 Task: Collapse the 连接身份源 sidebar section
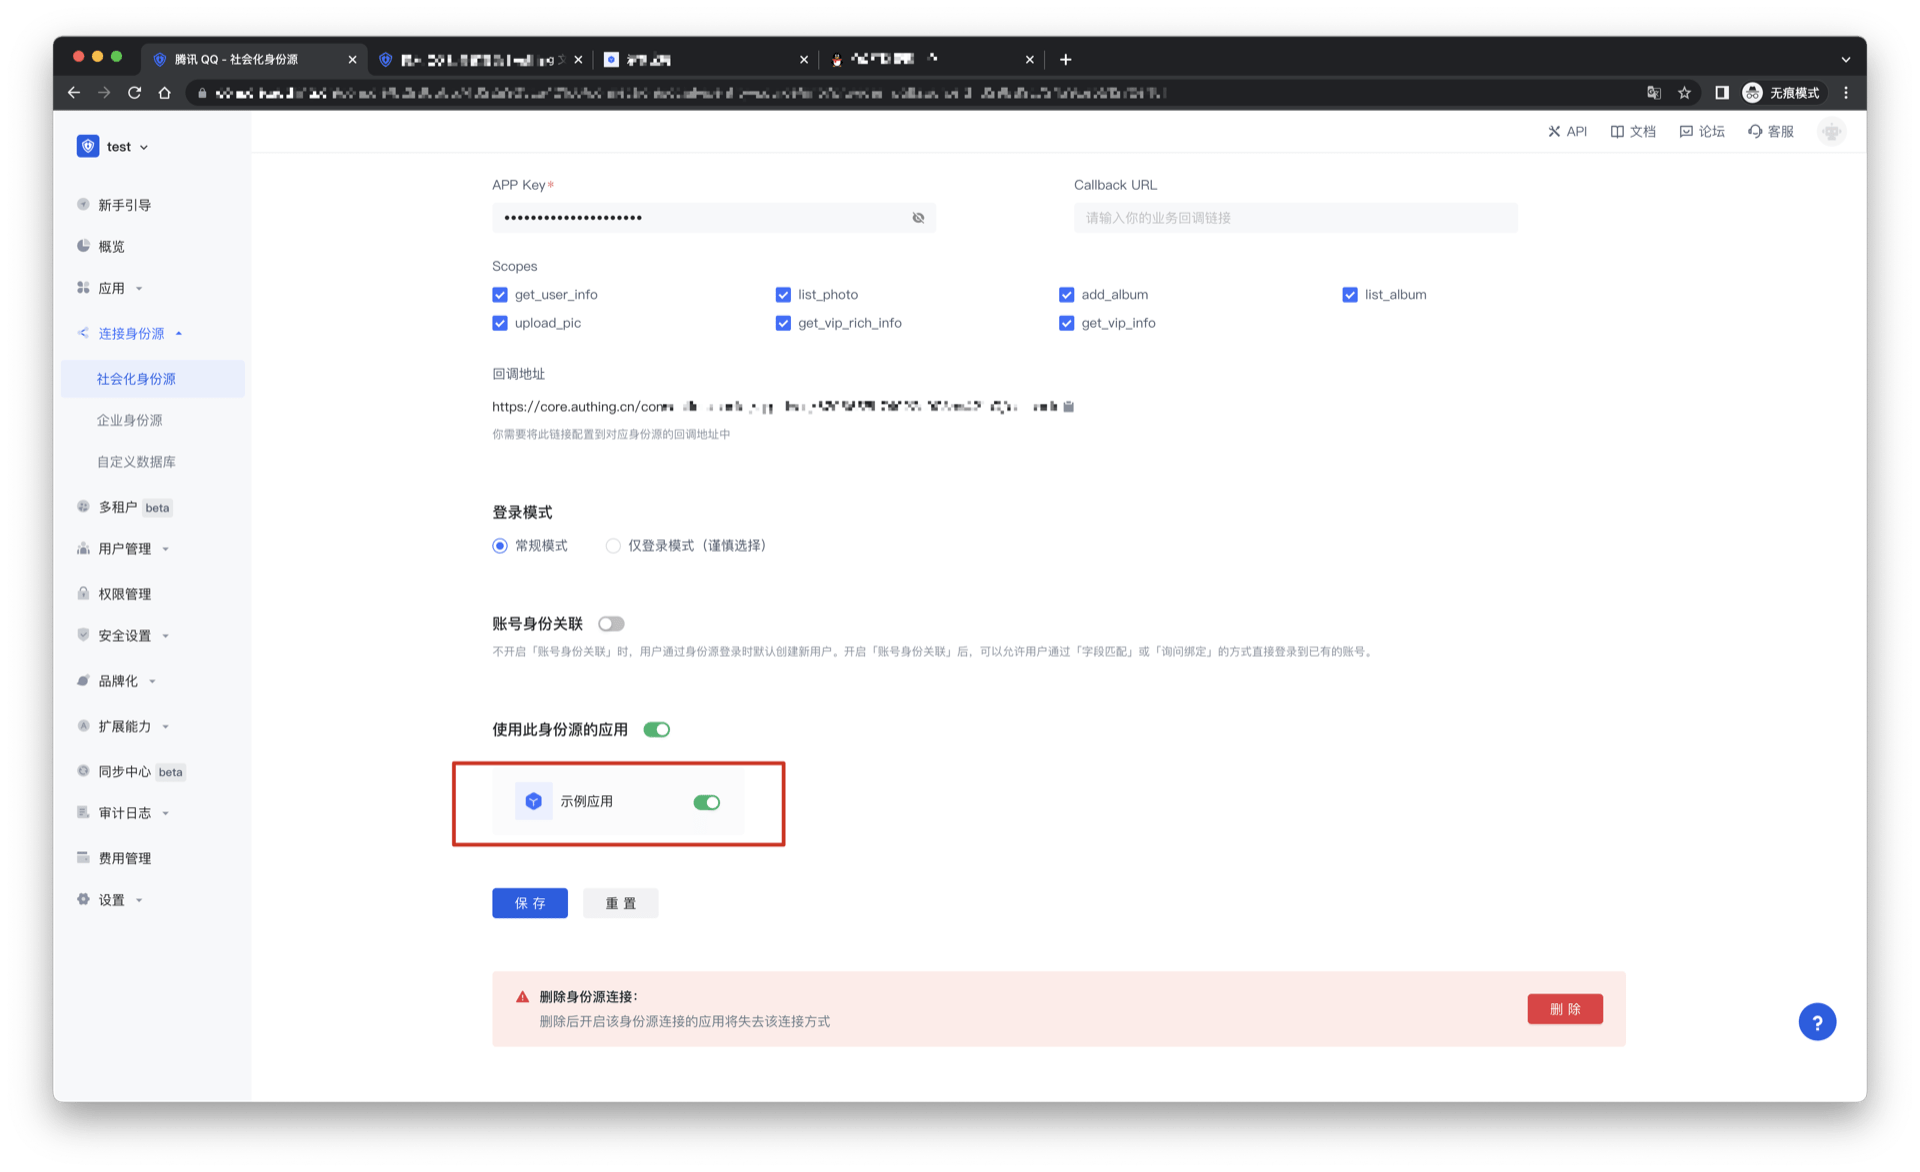tap(131, 334)
